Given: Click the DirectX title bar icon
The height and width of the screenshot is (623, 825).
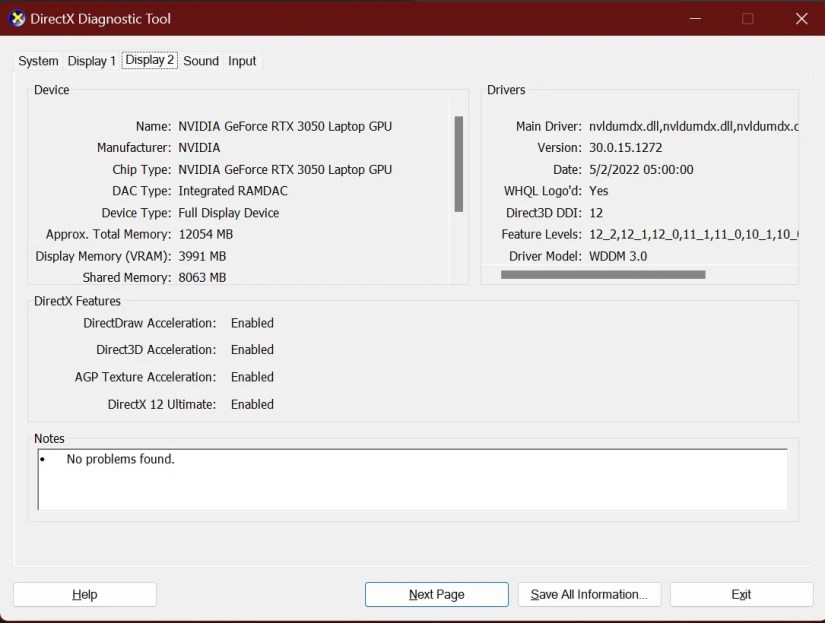Looking at the screenshot, I should [18, 18].
